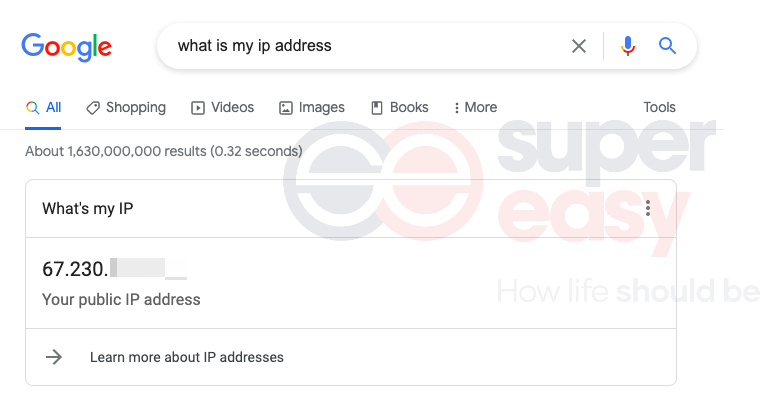761x409 pixels.
Task: Switch to Videos results
Action: 222,107
